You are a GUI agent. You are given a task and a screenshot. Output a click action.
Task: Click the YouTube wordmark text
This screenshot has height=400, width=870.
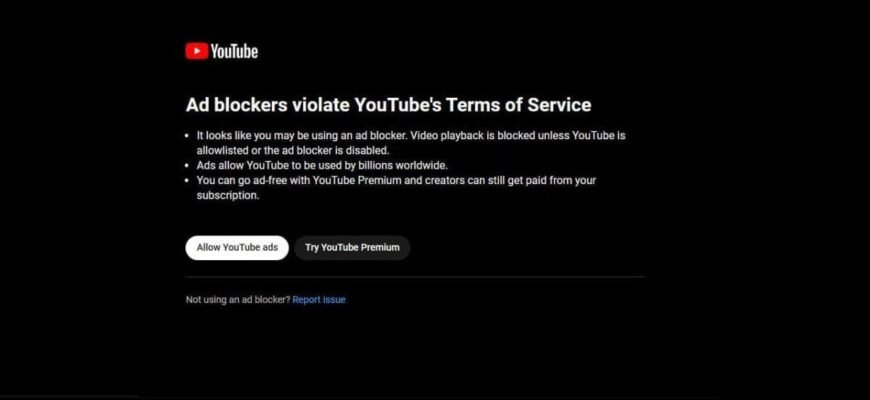234,51
